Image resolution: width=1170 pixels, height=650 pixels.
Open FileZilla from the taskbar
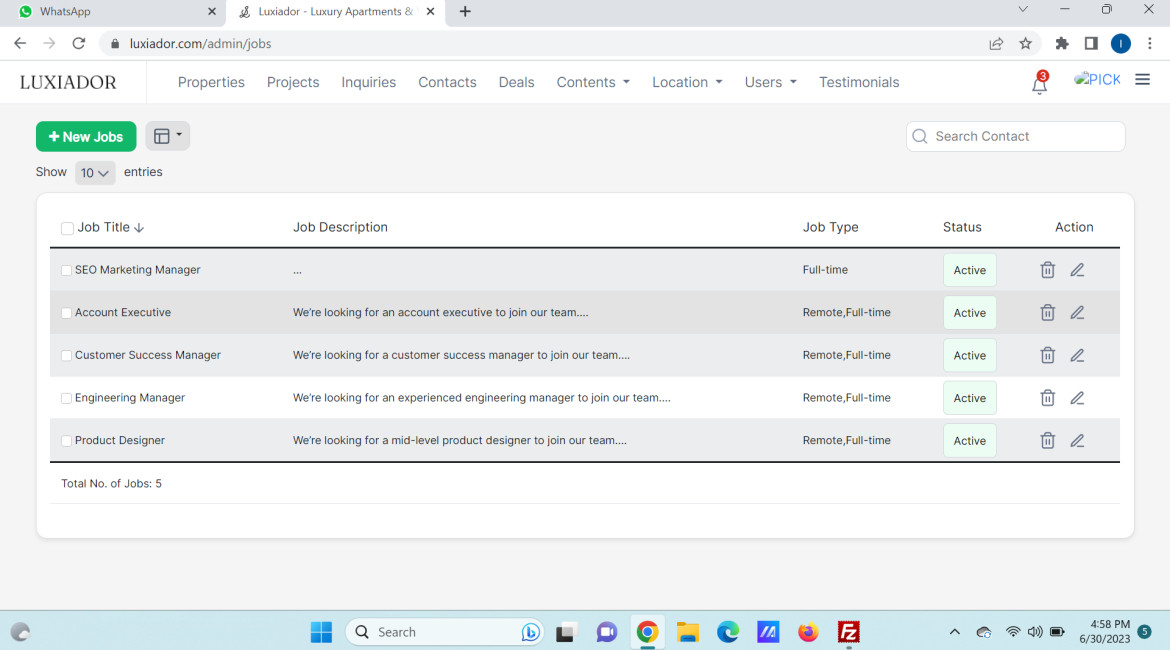(848, 632)
